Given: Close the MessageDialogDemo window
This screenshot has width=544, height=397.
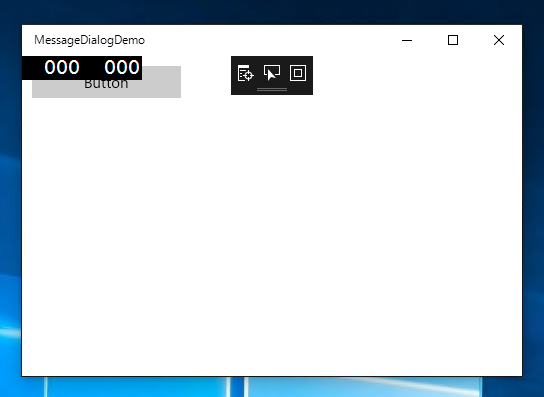Looking at the screenshot, I should click(499, 40).
